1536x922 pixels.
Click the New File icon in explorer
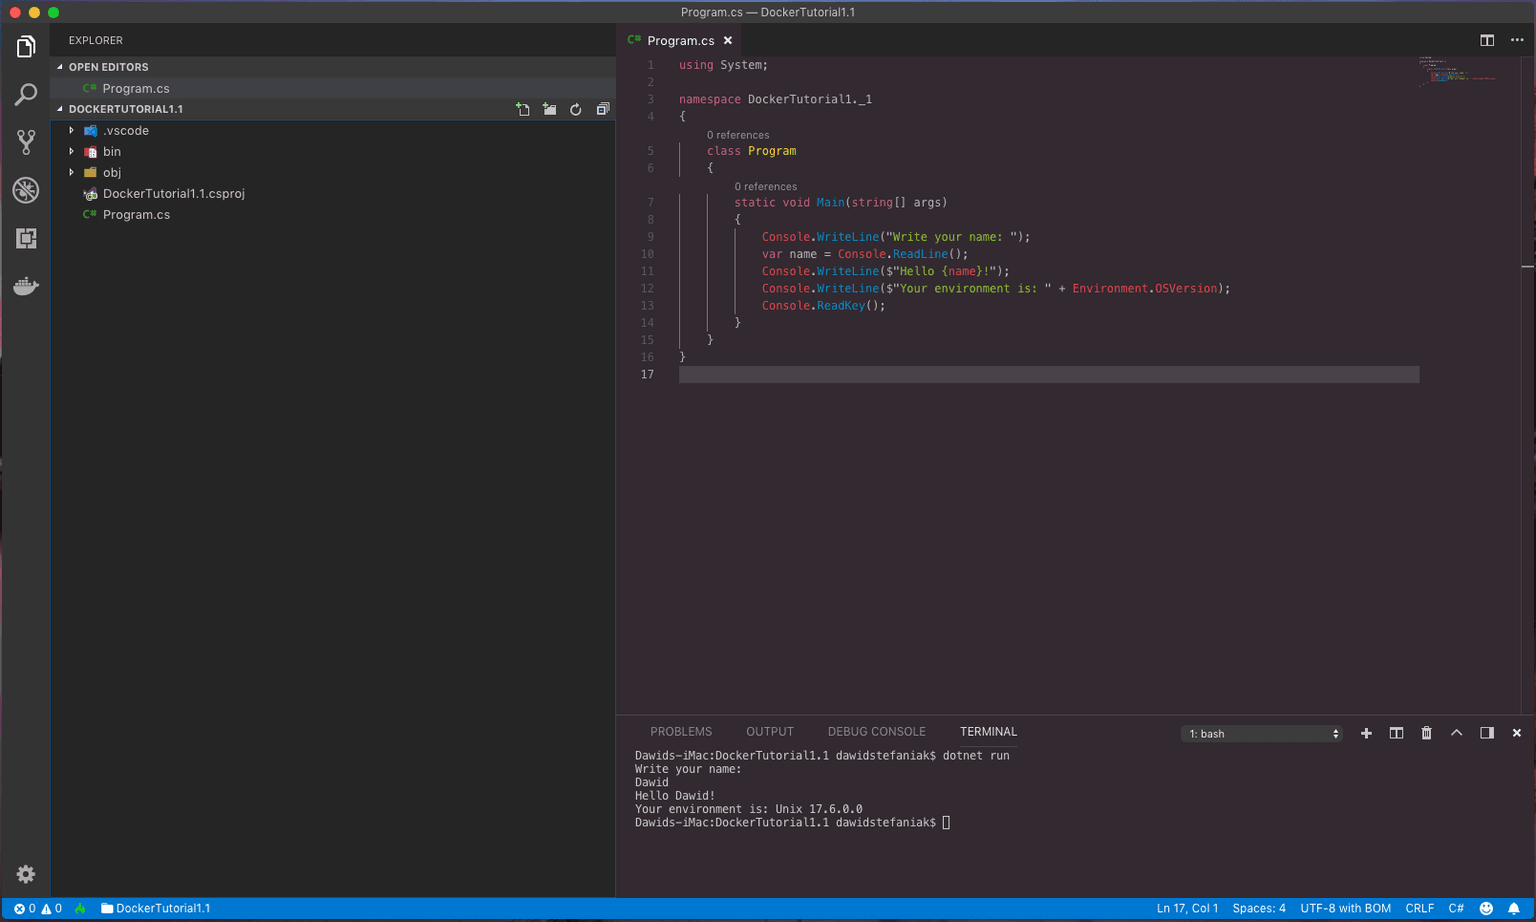523,109
